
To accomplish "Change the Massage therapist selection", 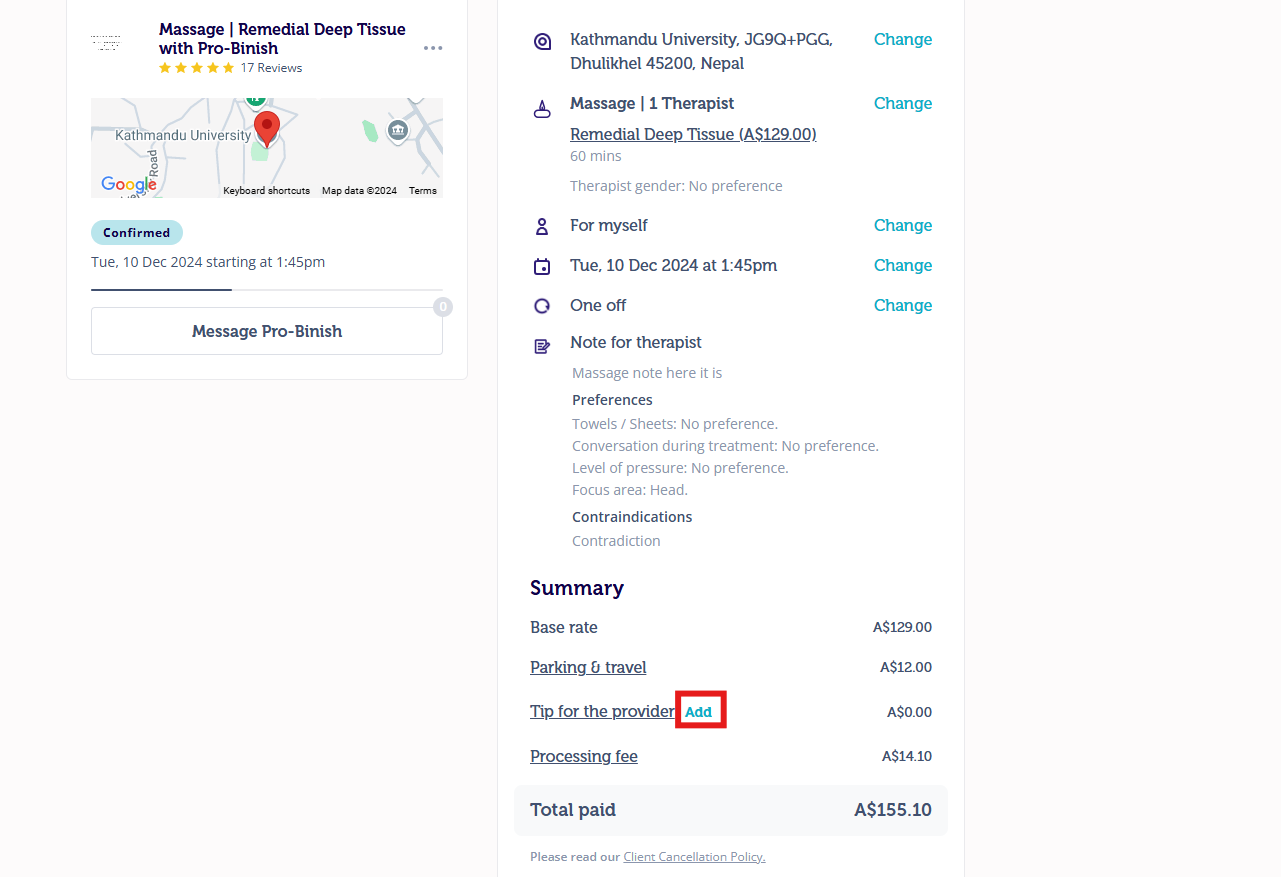I will 902,104.
